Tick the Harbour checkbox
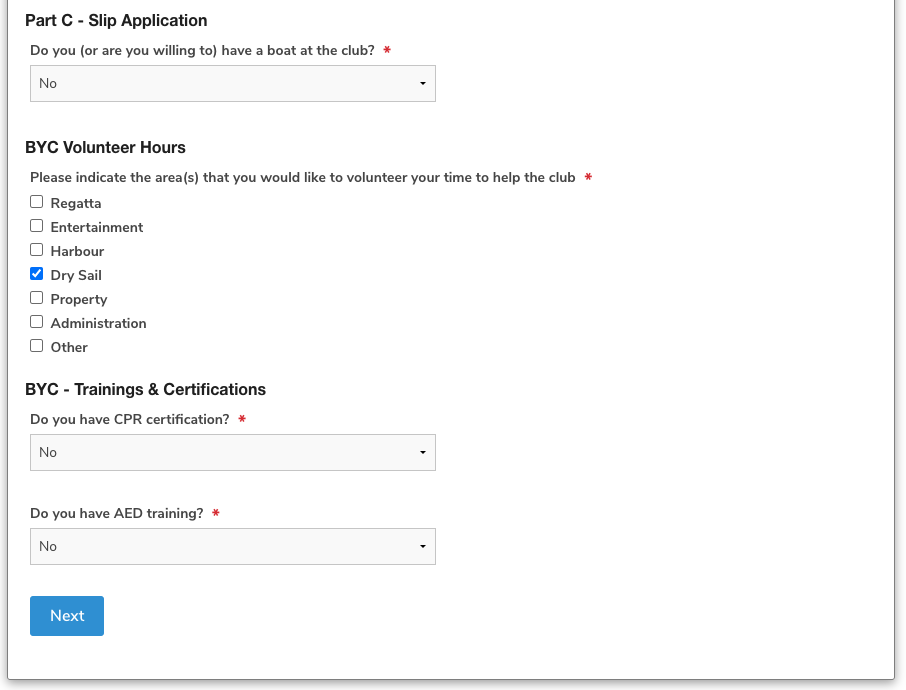Viewport: 906px width, 690px height. (37, 250)
